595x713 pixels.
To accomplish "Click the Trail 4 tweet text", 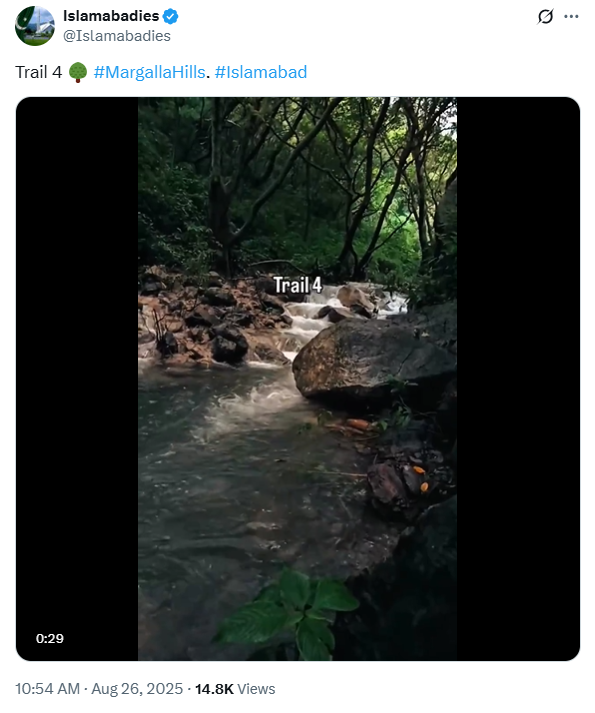I will (x=39, y=72).
